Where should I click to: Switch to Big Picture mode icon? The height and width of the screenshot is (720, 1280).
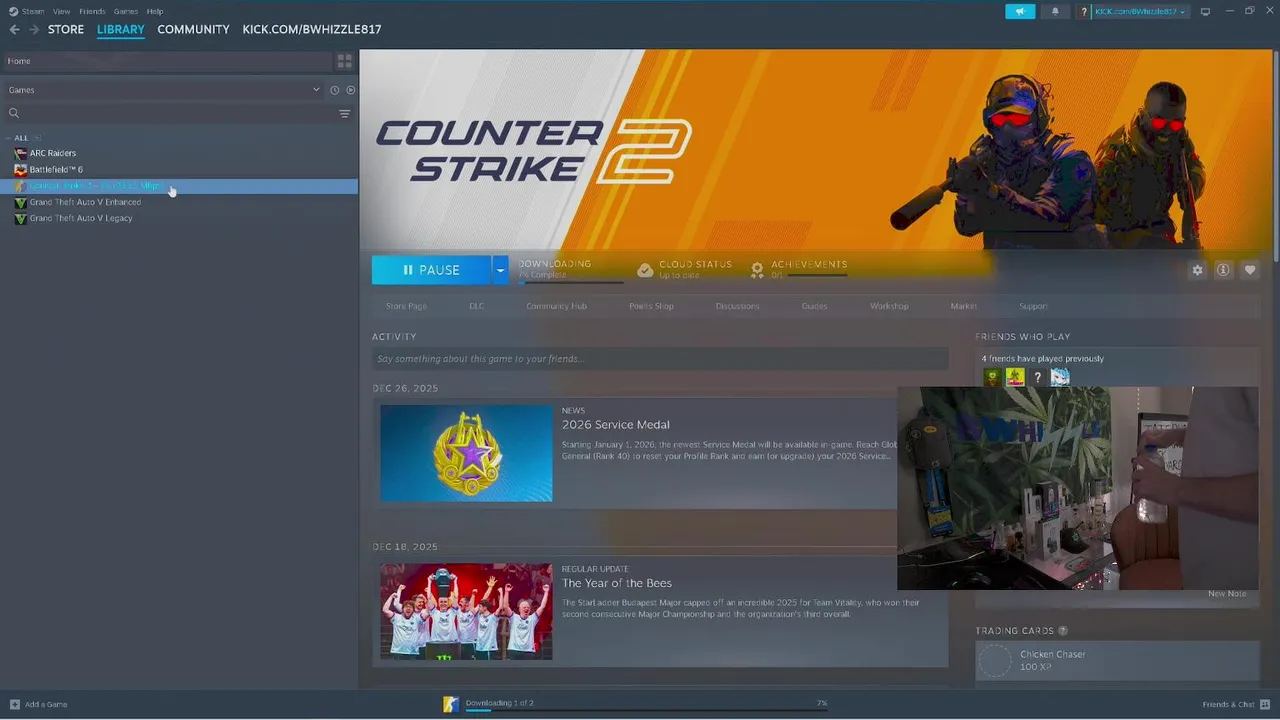[1205, 11]
